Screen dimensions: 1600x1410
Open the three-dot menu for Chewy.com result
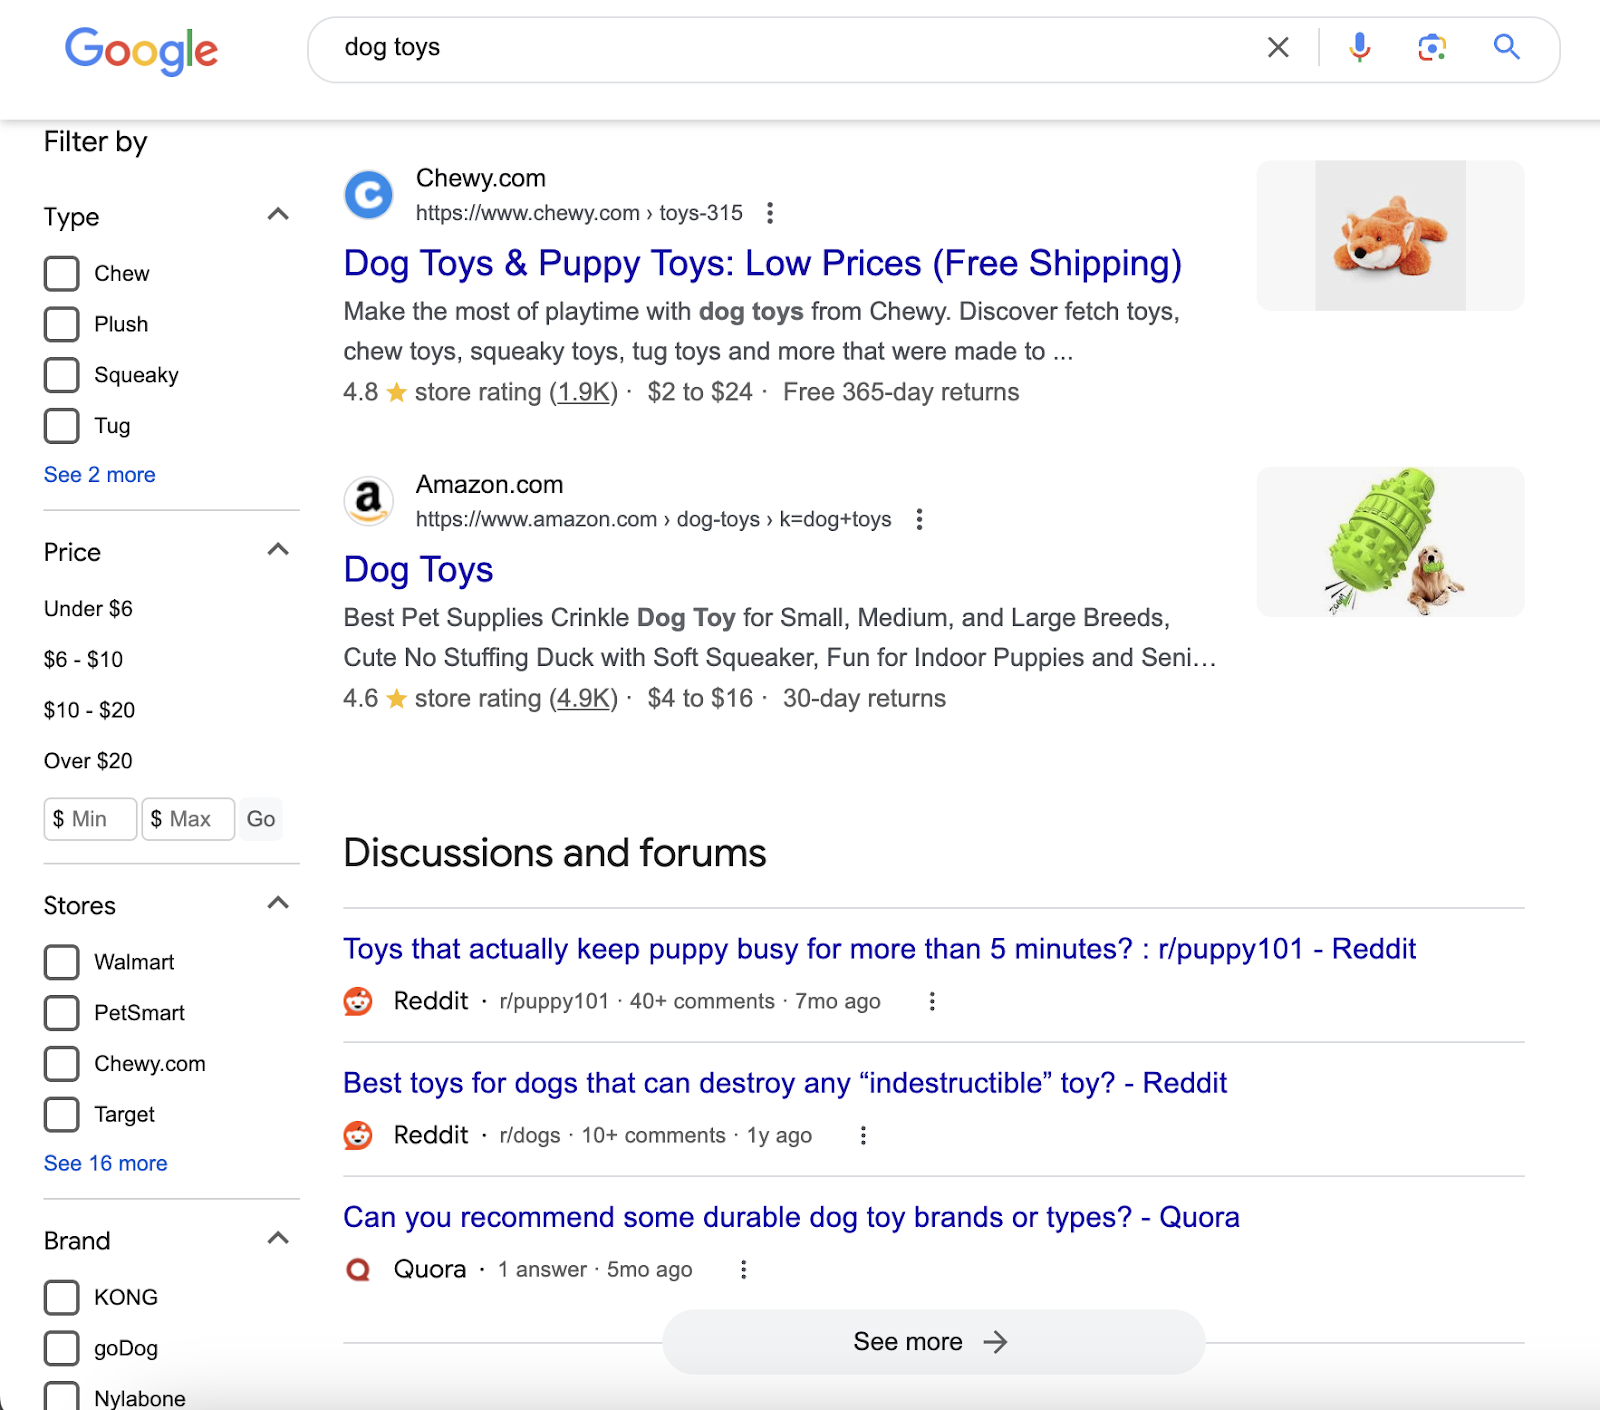[x=769, y=213]
